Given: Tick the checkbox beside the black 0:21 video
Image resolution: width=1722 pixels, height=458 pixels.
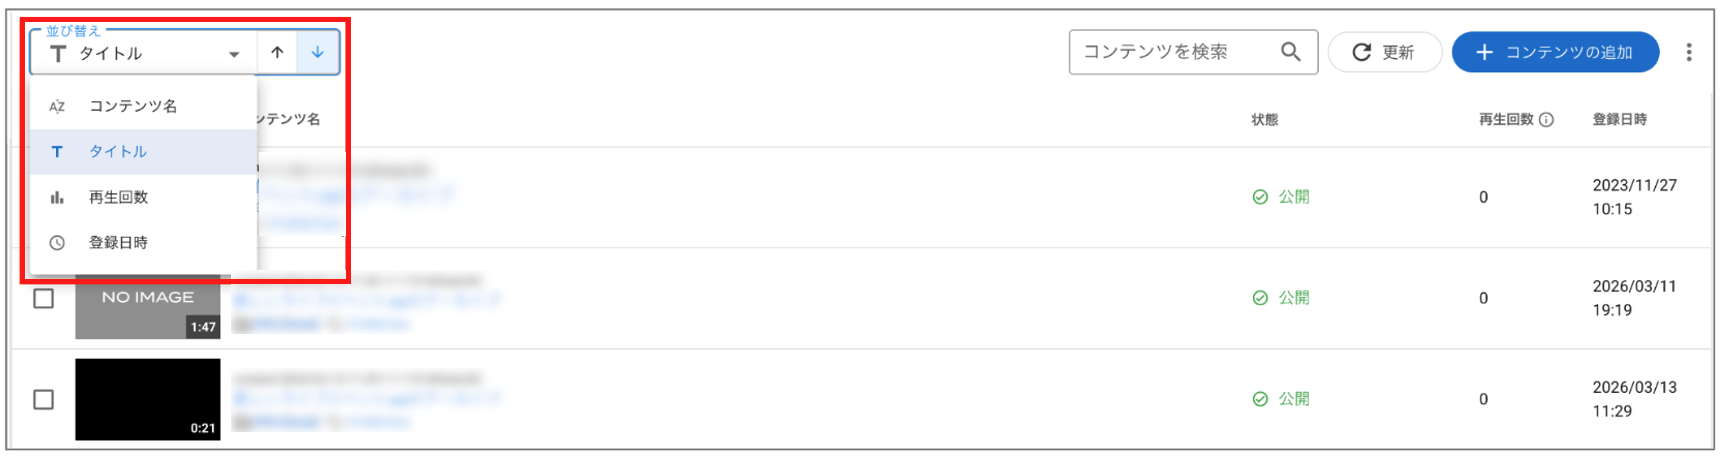Looking at the screenshot, I should (x=43, y=399).
